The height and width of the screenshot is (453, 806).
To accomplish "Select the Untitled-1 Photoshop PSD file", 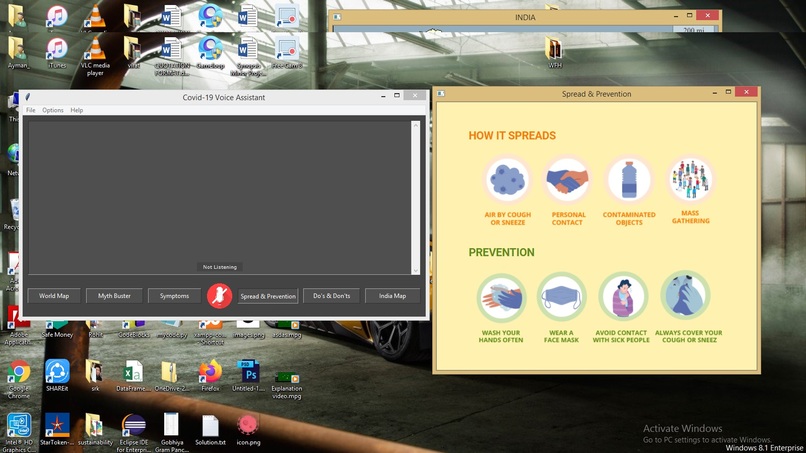I will click(x=249, y=376).
